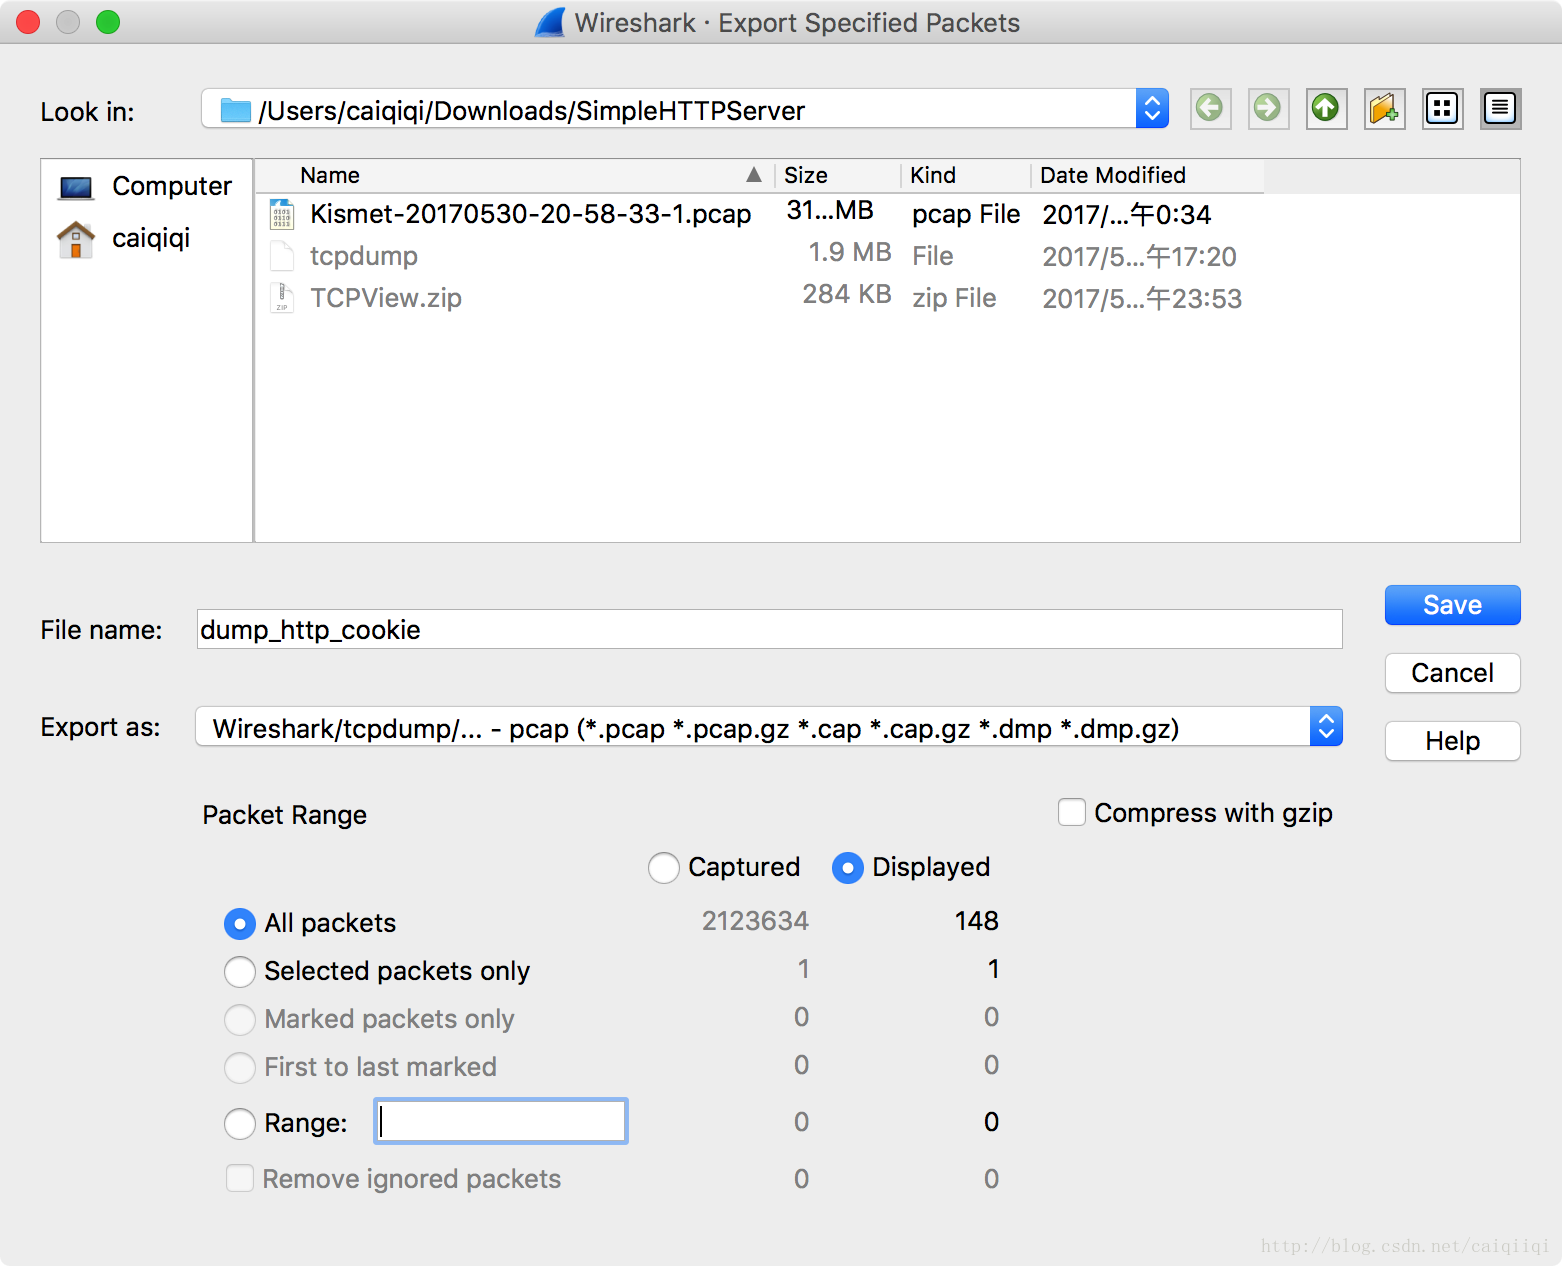Viewport: 1562px width, 1266px height.
Task: Select Kismet-20170530-20-58-33-1.pcap file name
Action: [x=530, y=214]
